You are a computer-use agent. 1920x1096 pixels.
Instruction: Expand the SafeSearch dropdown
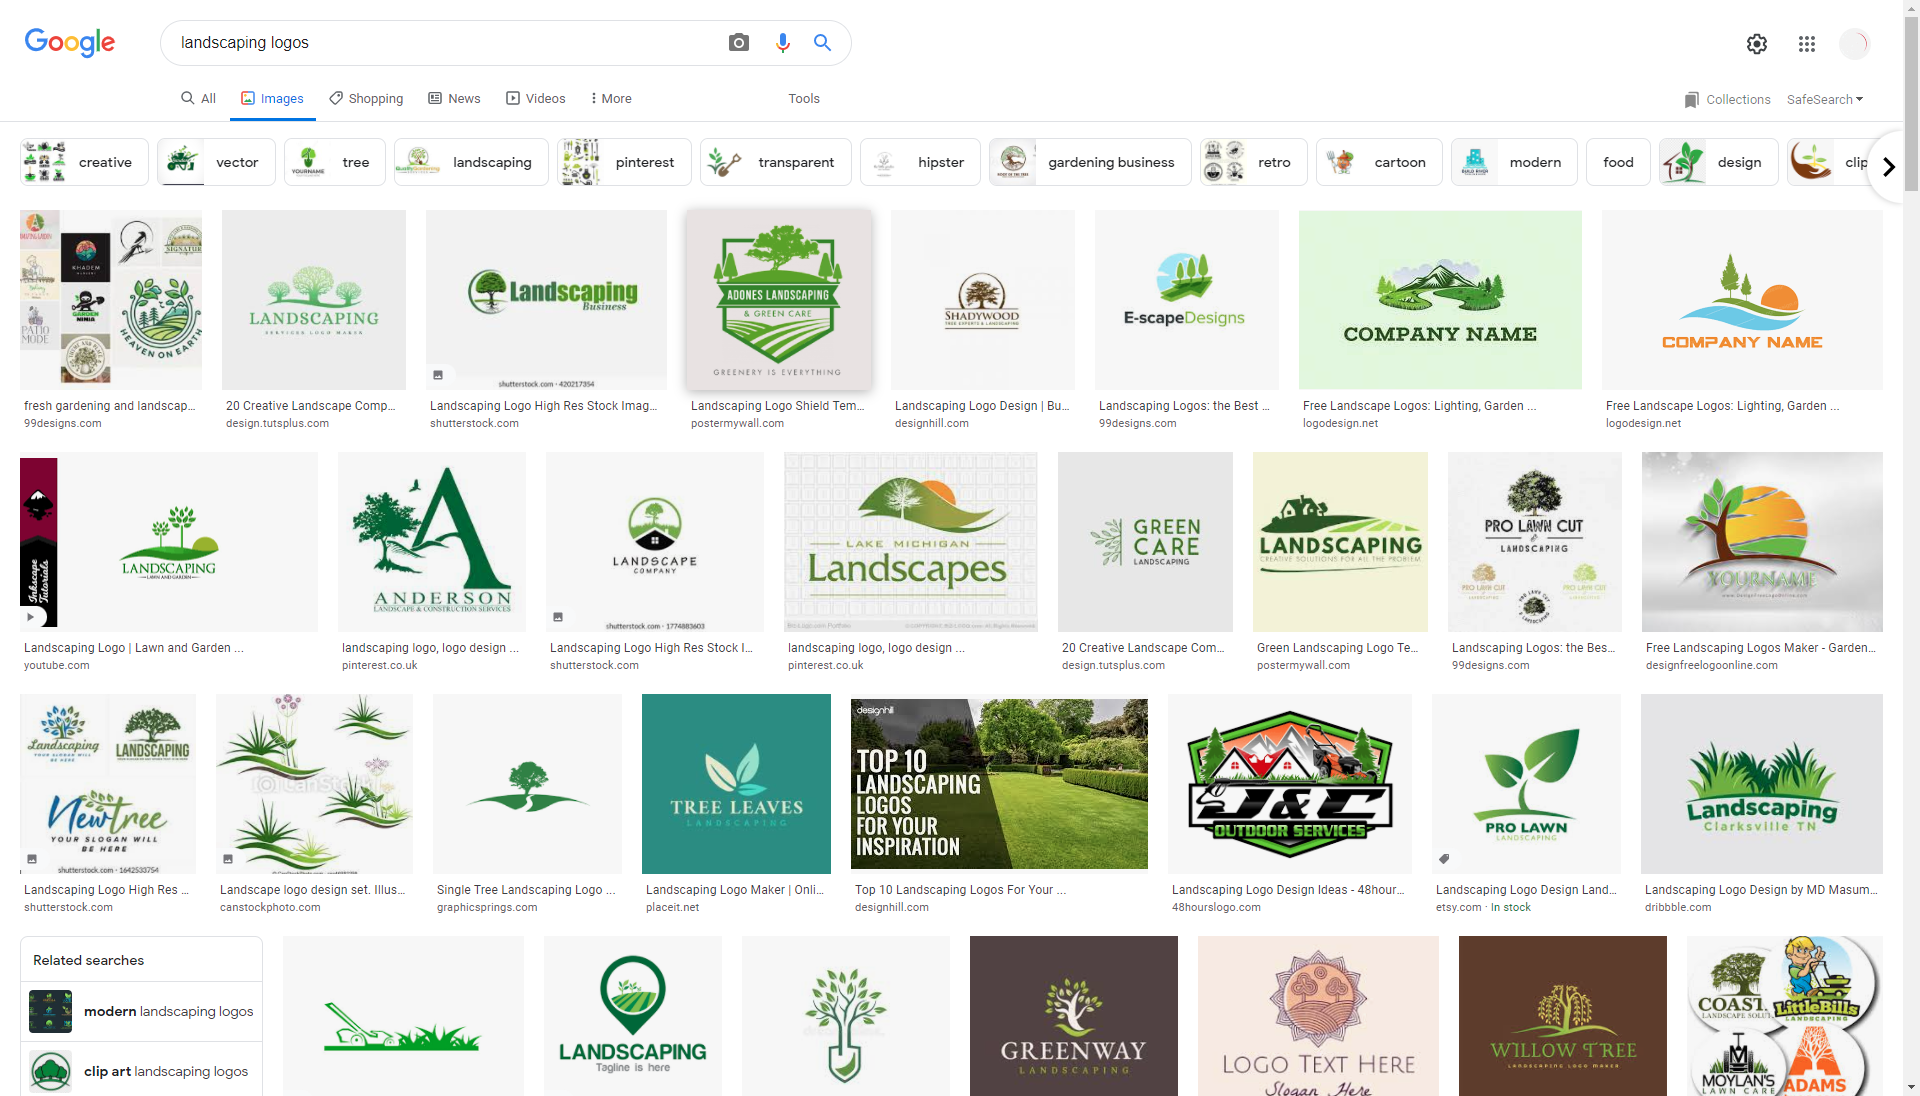click(x=1825, y=100)
